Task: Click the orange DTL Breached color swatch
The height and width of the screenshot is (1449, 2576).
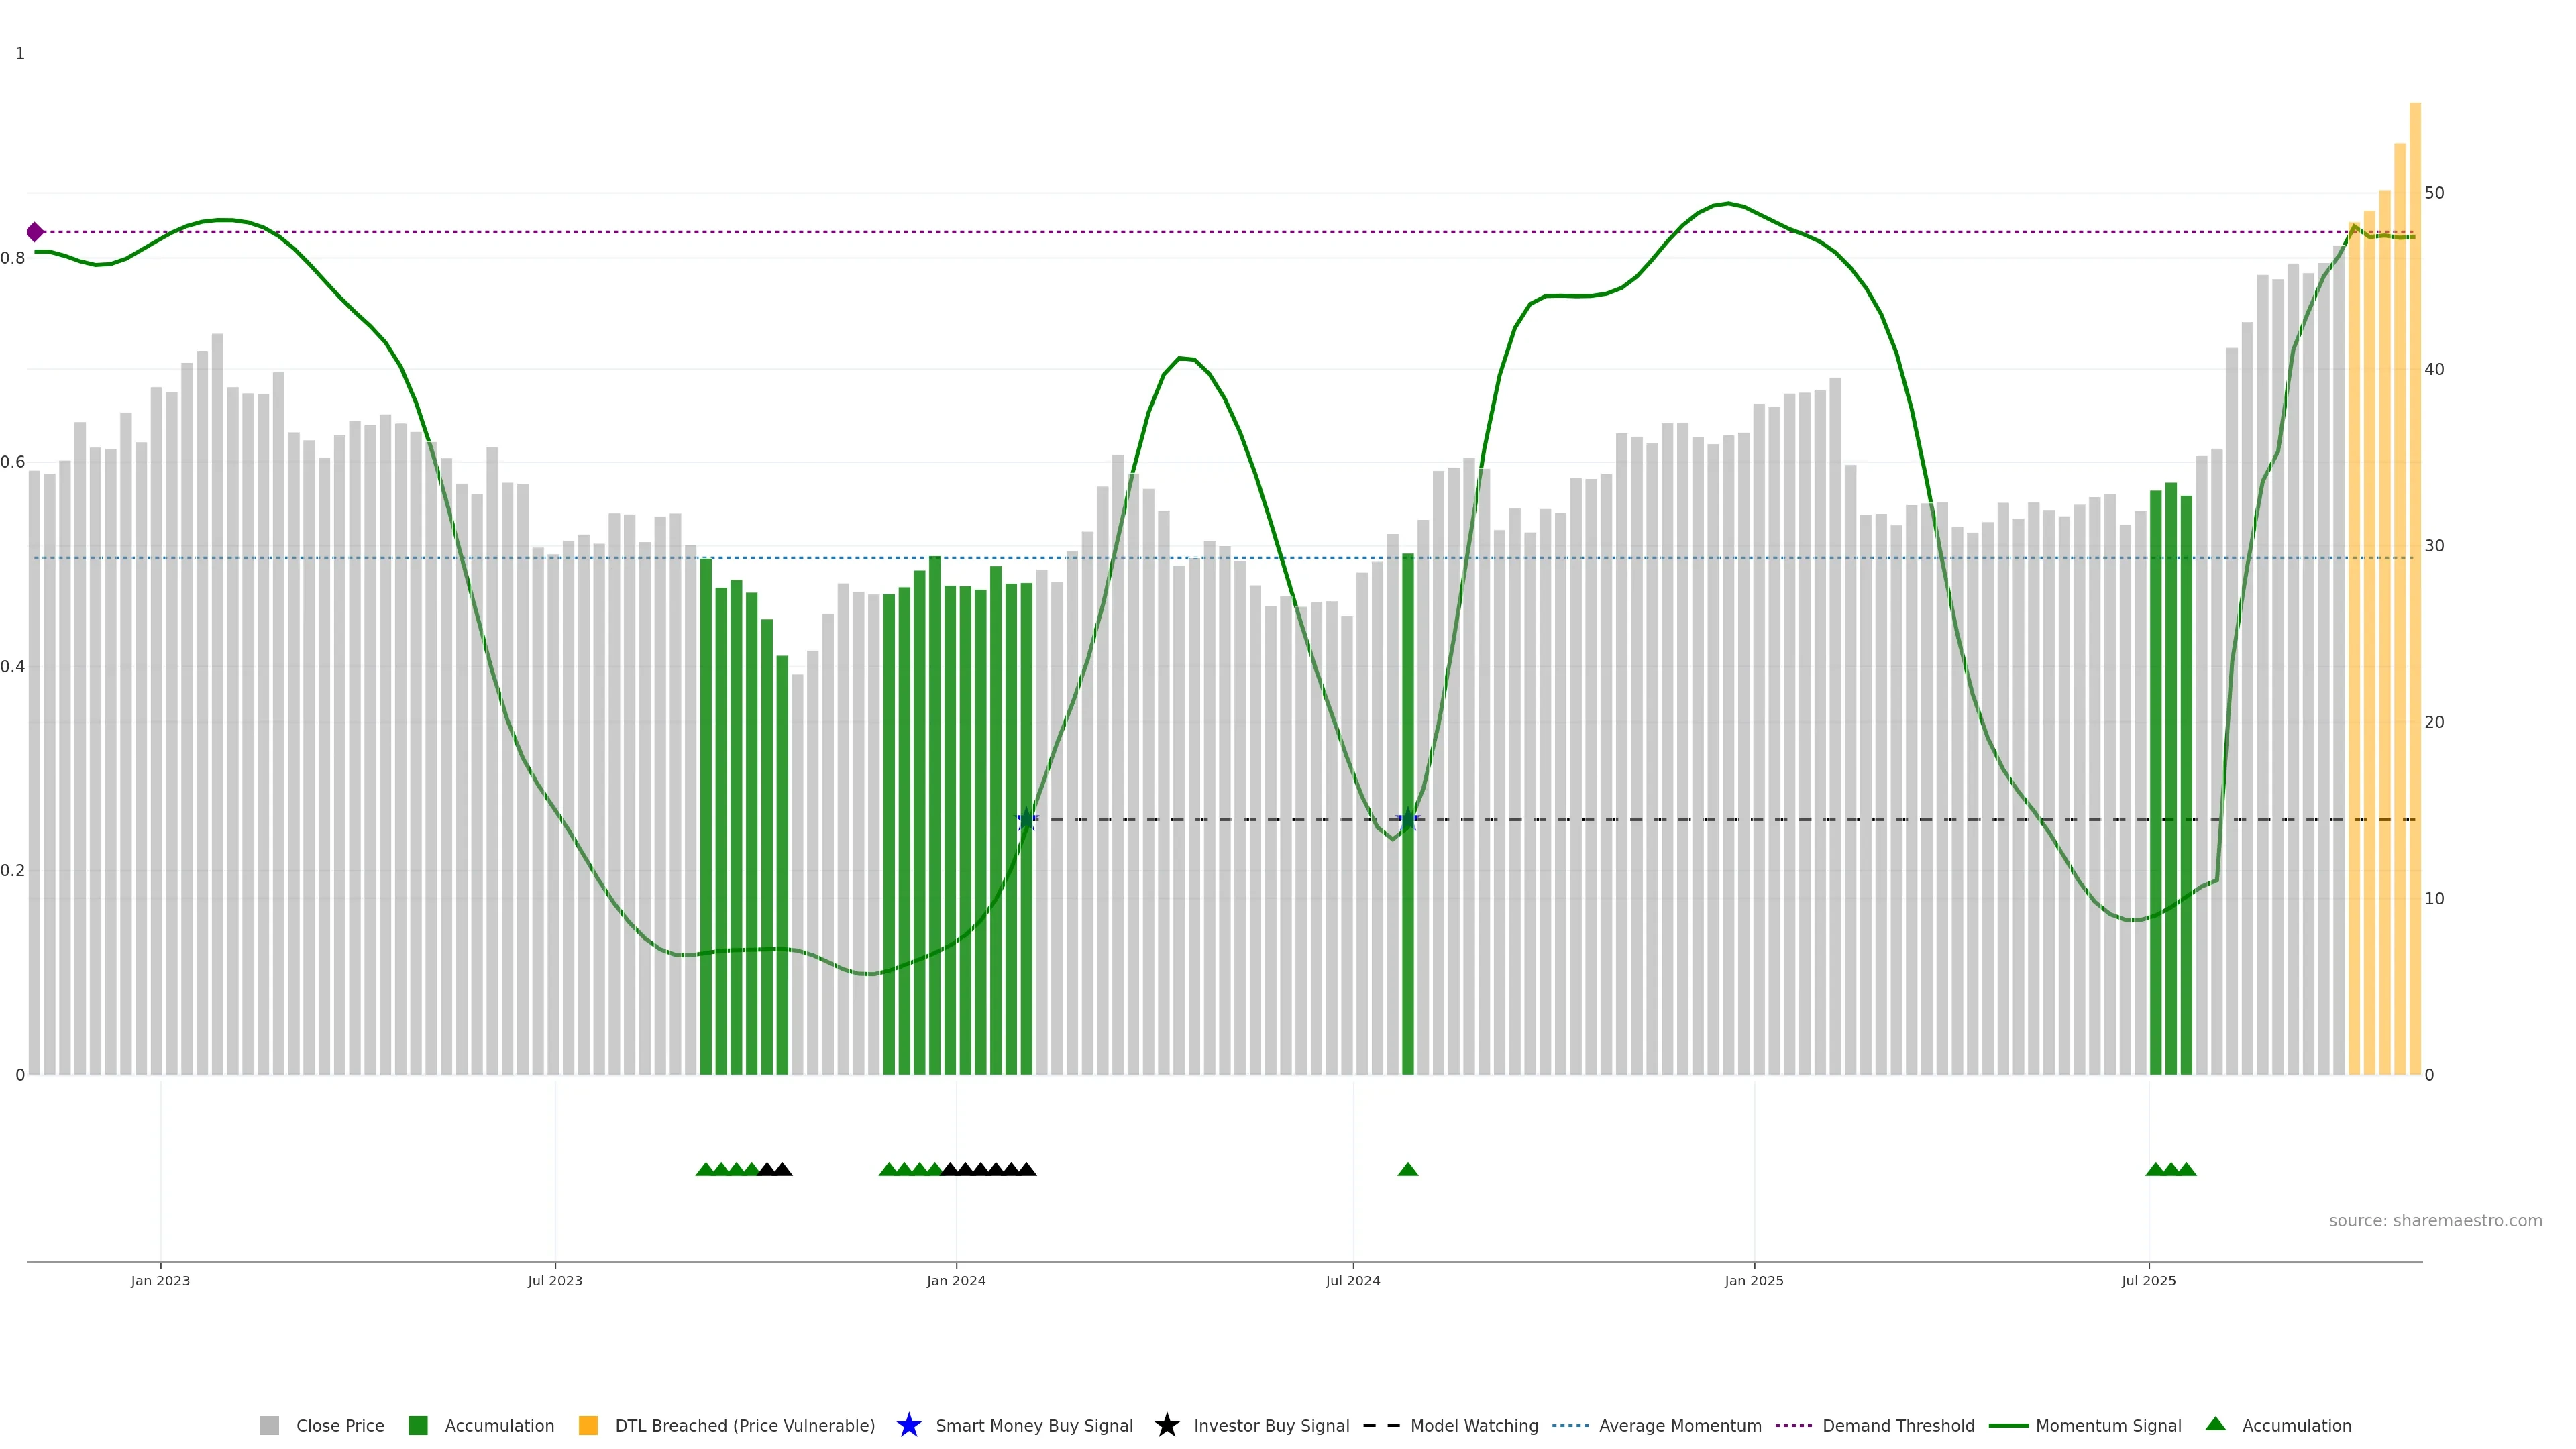Action: (x=588, y=1425)
